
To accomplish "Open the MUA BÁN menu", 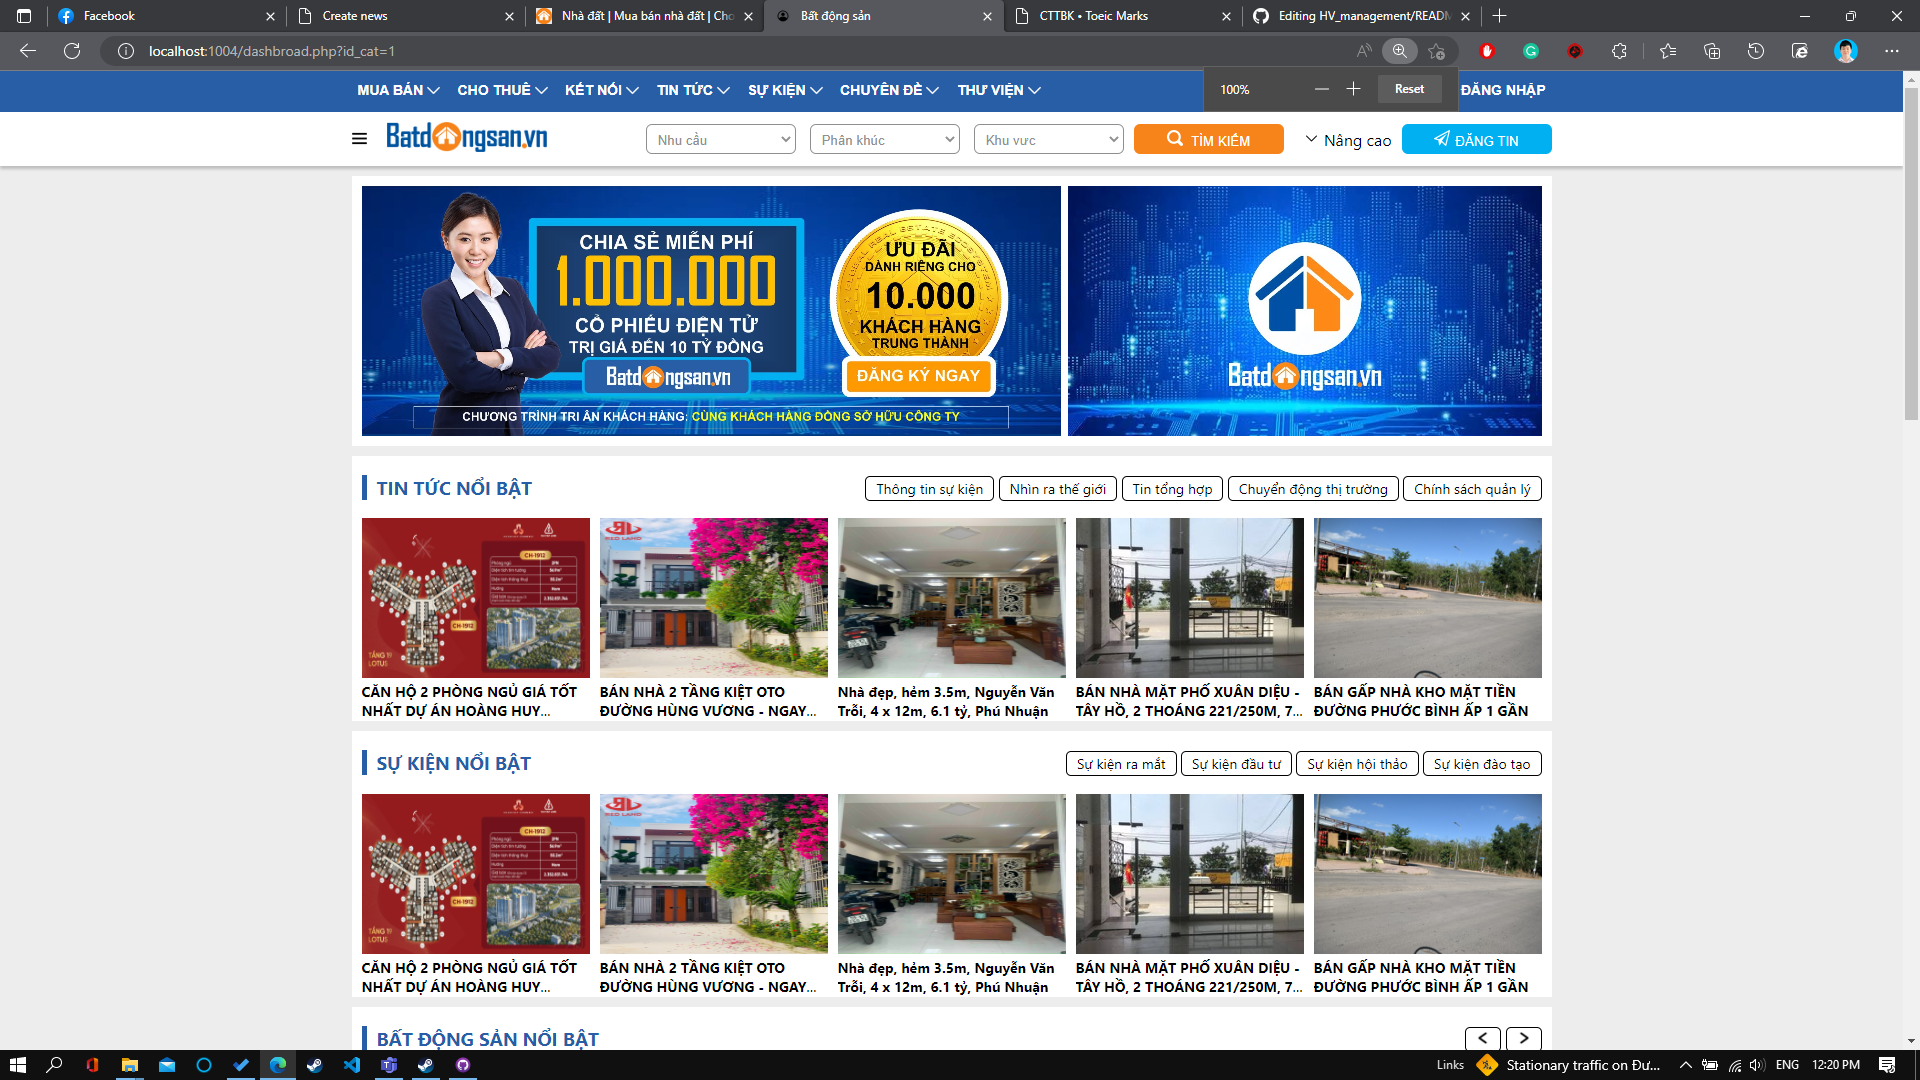I will [397, 90].
